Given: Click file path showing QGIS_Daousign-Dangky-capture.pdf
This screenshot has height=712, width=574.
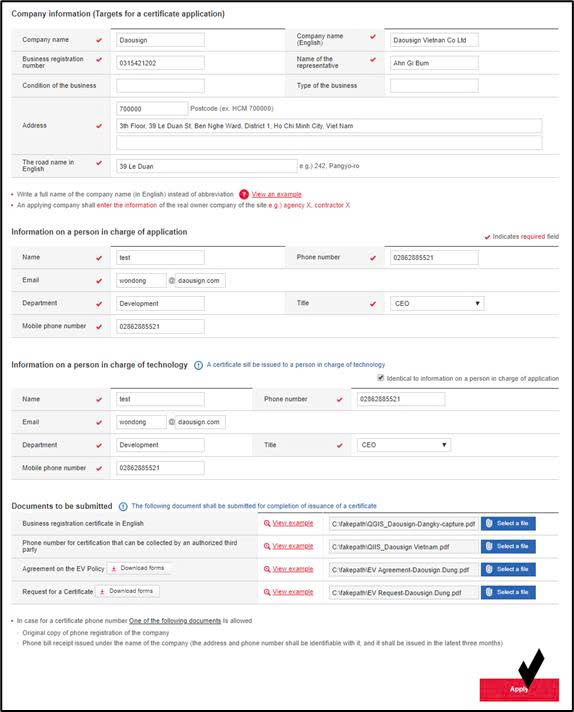Looking at the screenshot, I should point(404,524).
